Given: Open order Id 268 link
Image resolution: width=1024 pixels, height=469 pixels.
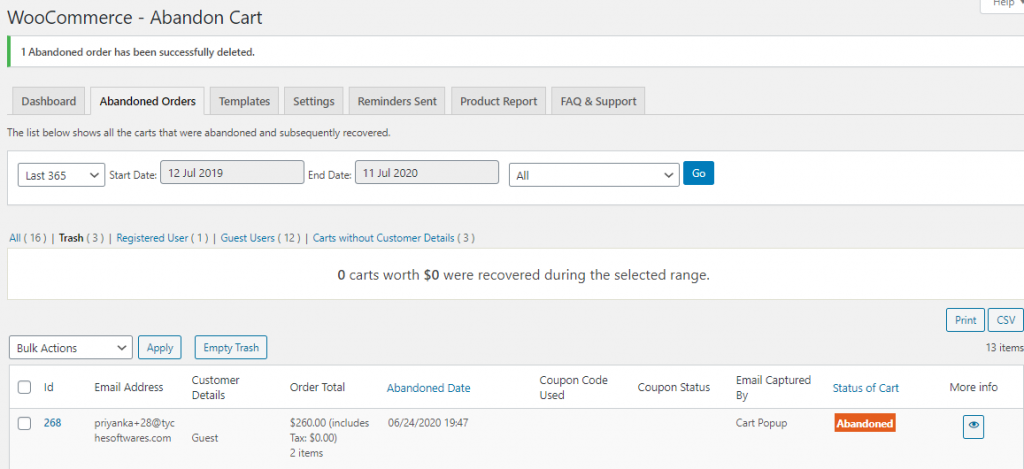Looking at the screenshot, I should pyautogui.click(x=52, y=423).
